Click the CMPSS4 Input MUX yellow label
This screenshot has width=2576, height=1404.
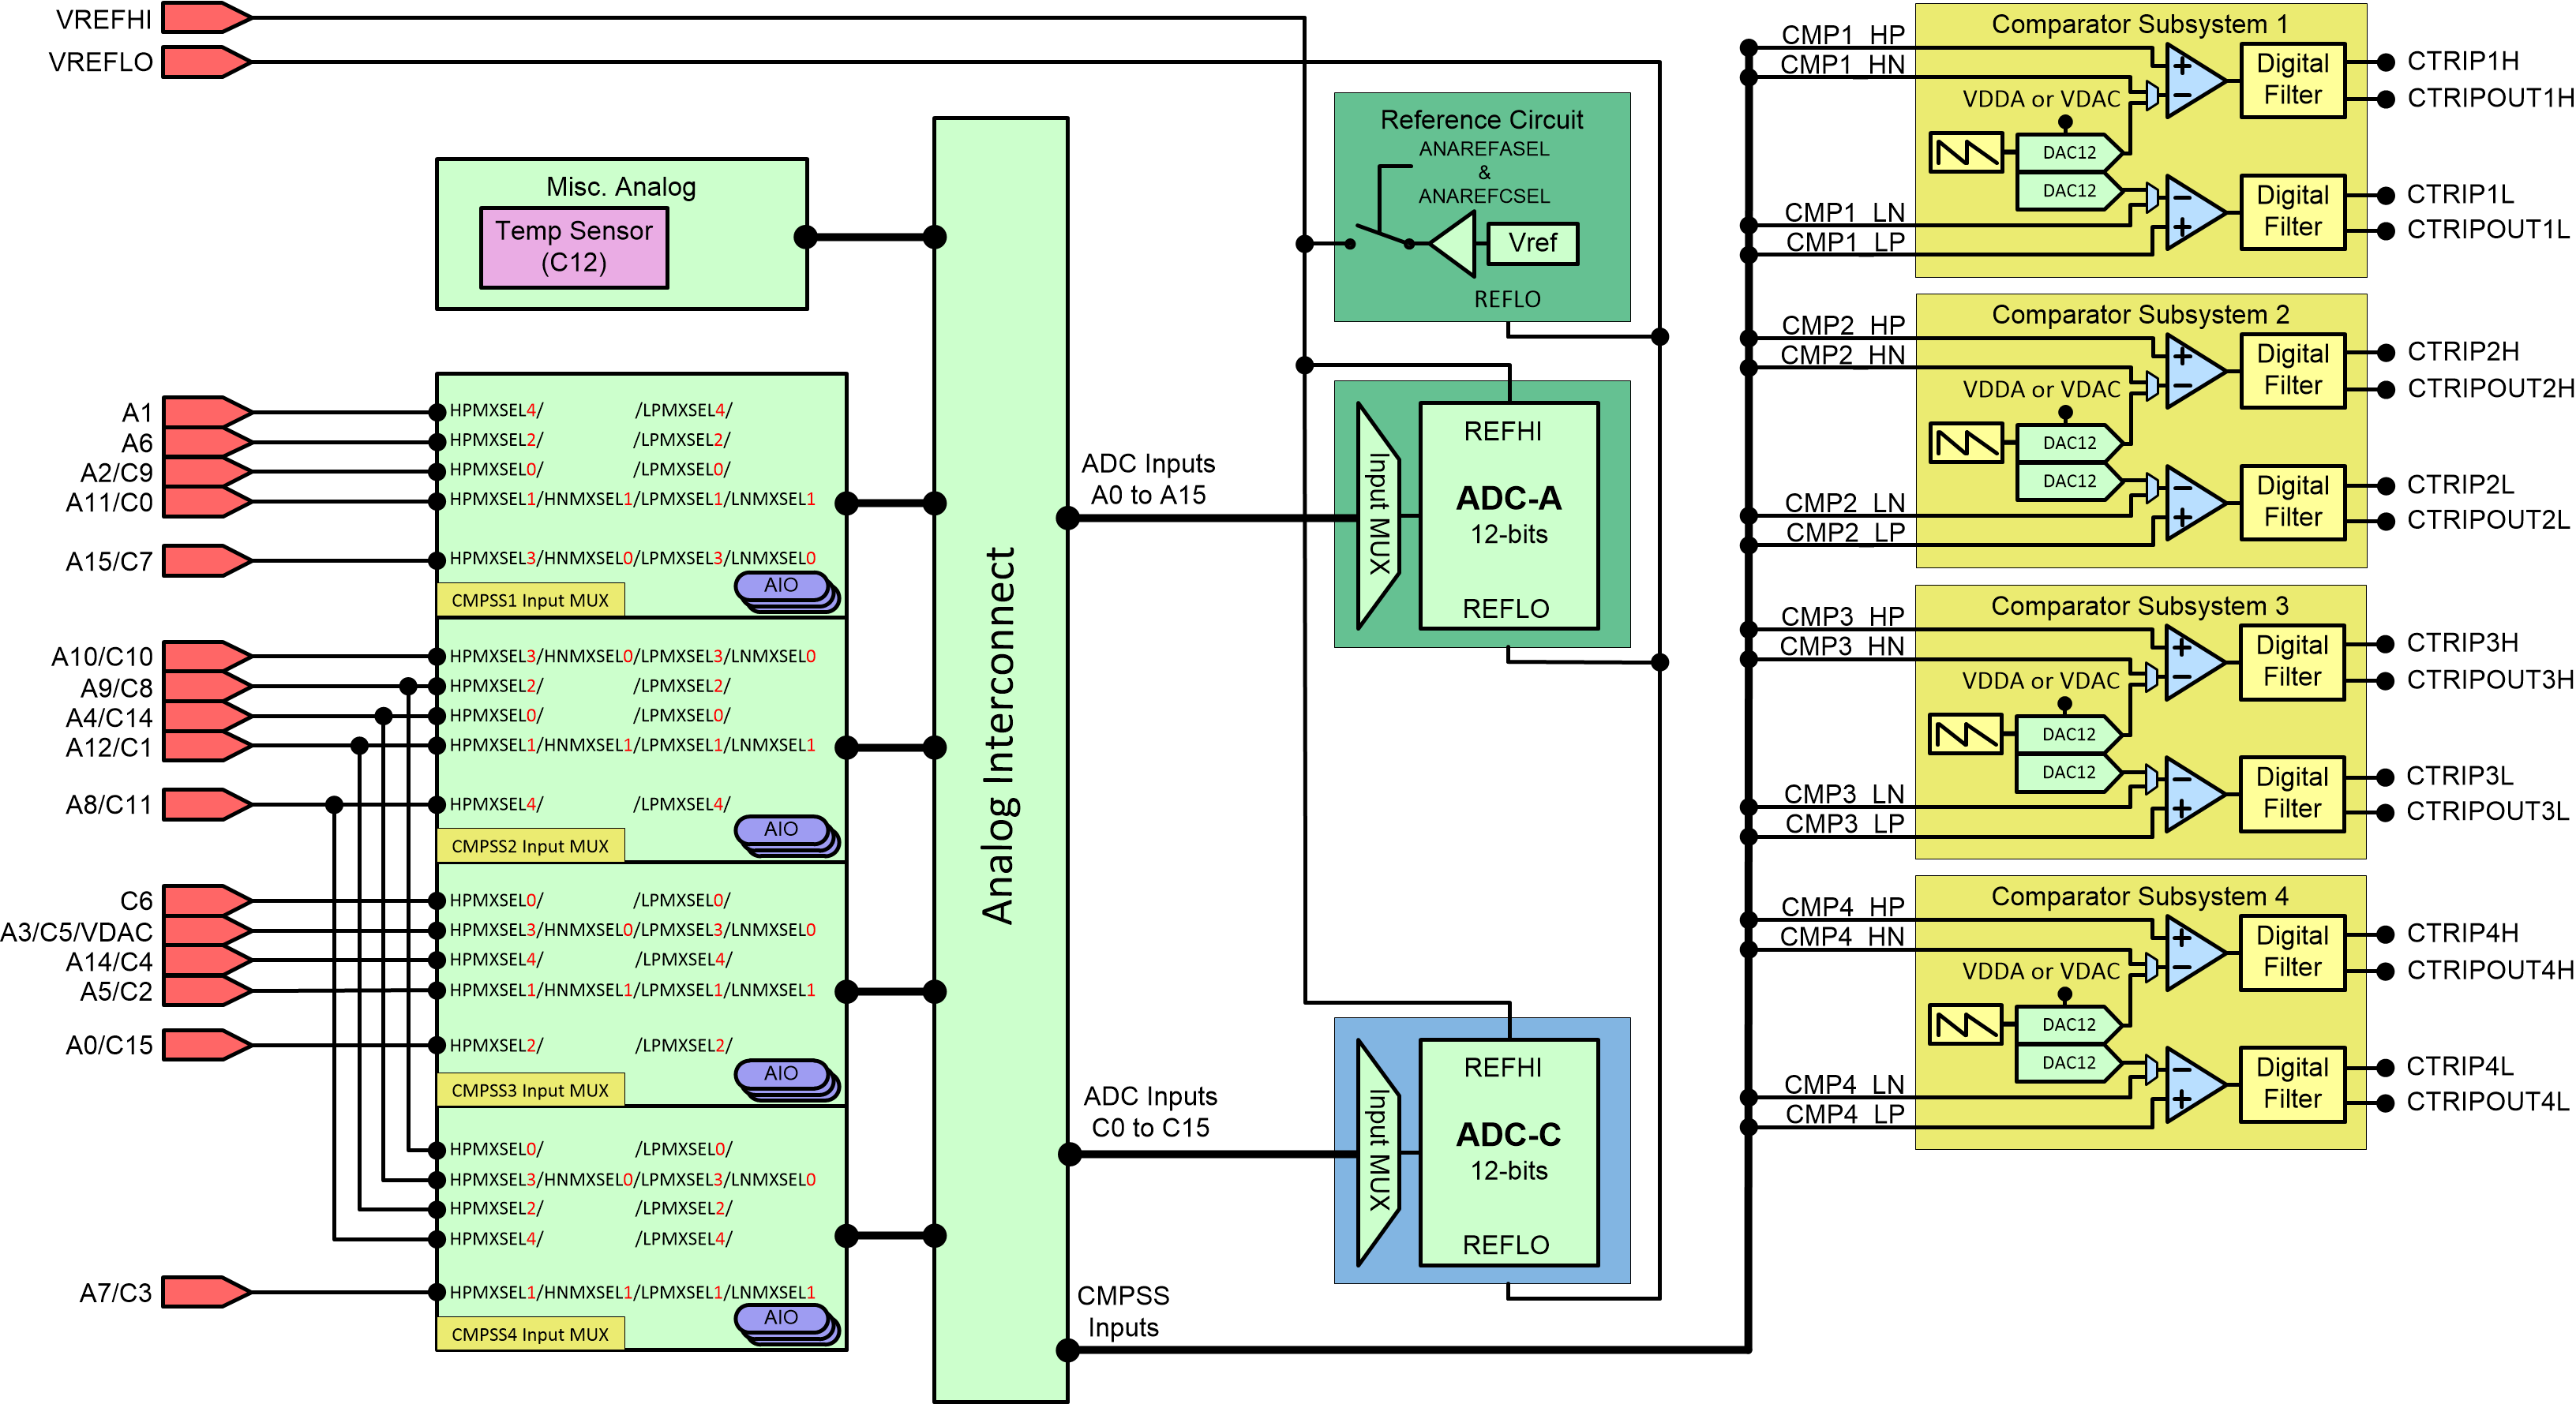[x=530, y=1333]
